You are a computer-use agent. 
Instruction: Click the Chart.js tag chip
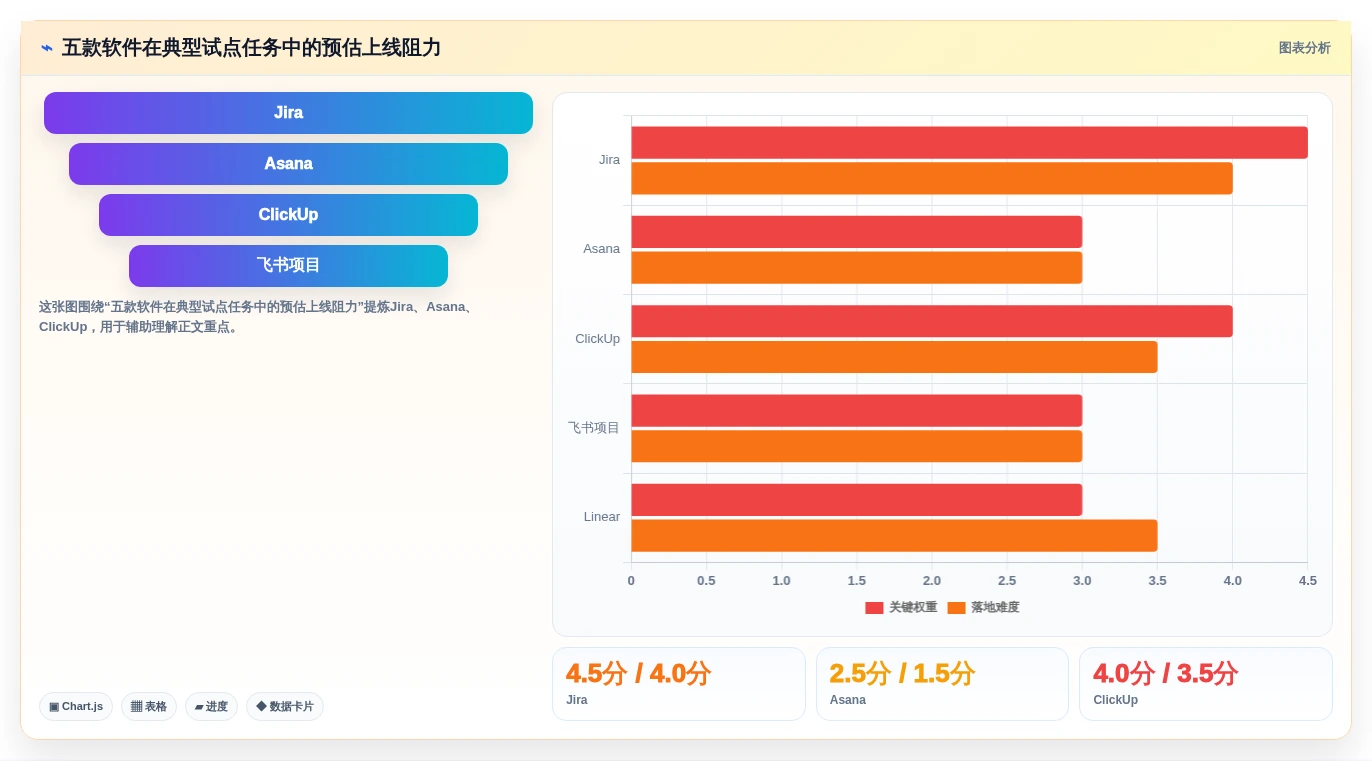pos(76,707)
